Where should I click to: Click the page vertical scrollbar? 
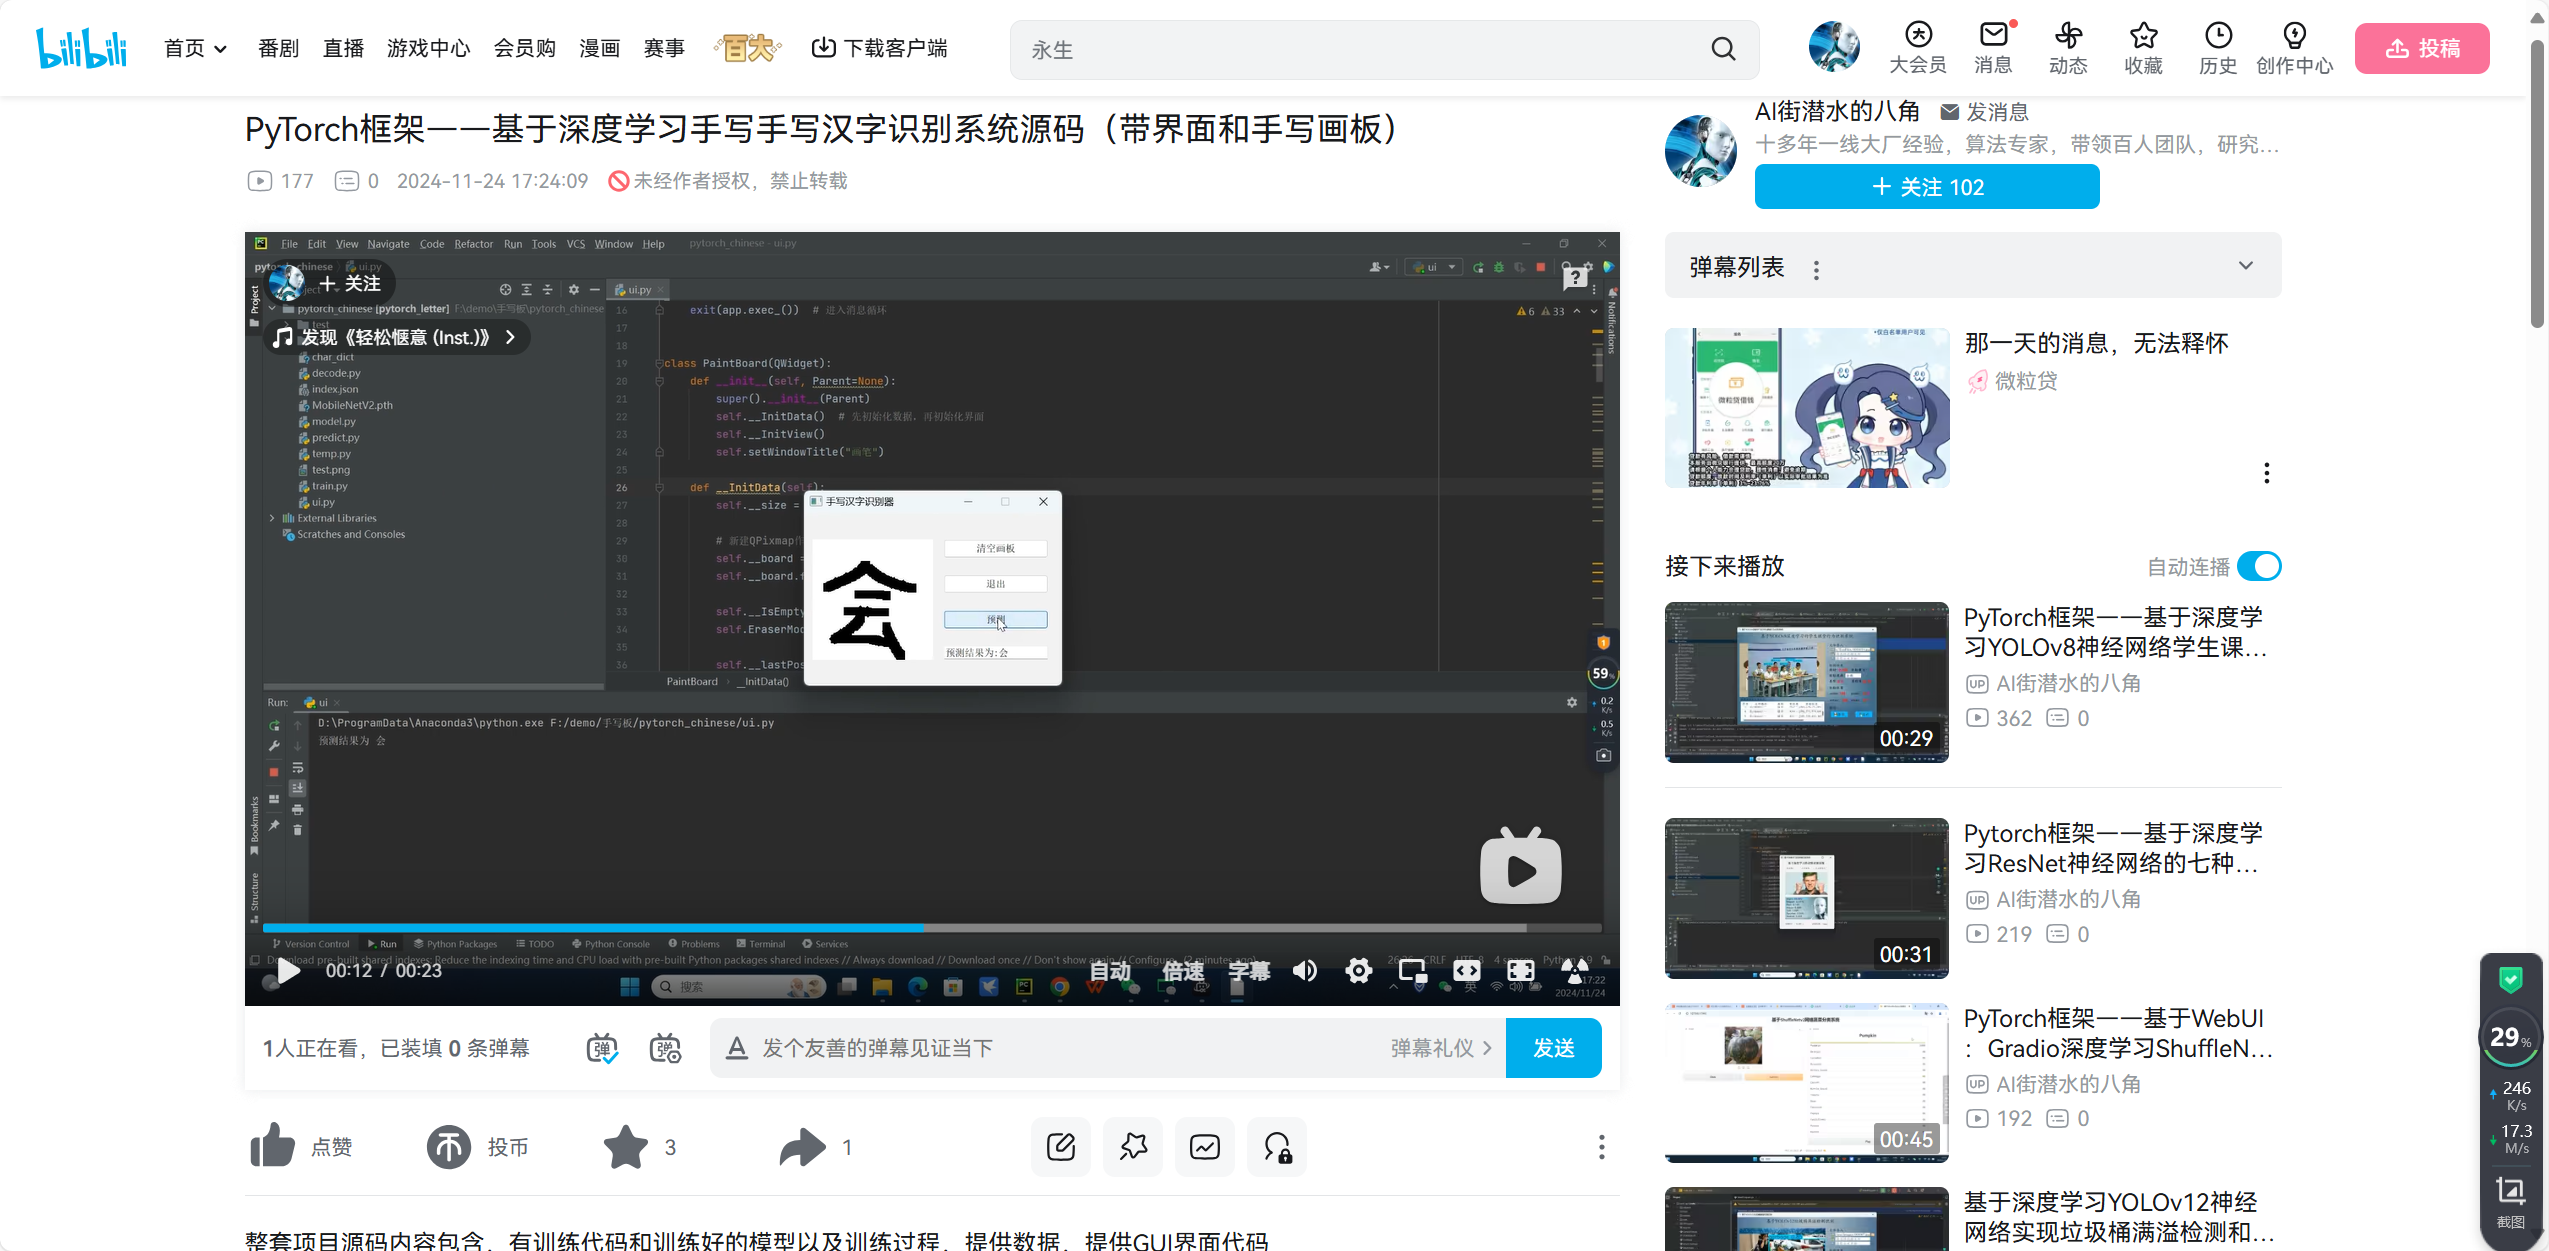[x=2538, y=185]
